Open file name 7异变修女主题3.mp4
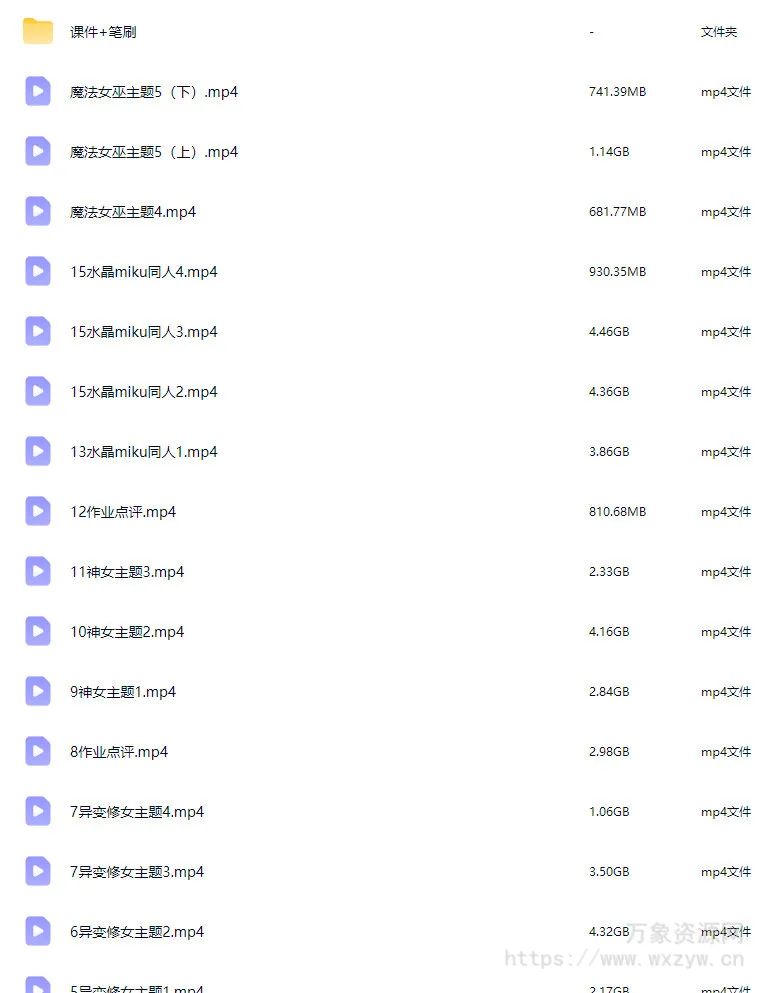This screenshot has height=993, width=775. [x=137, y=872]
